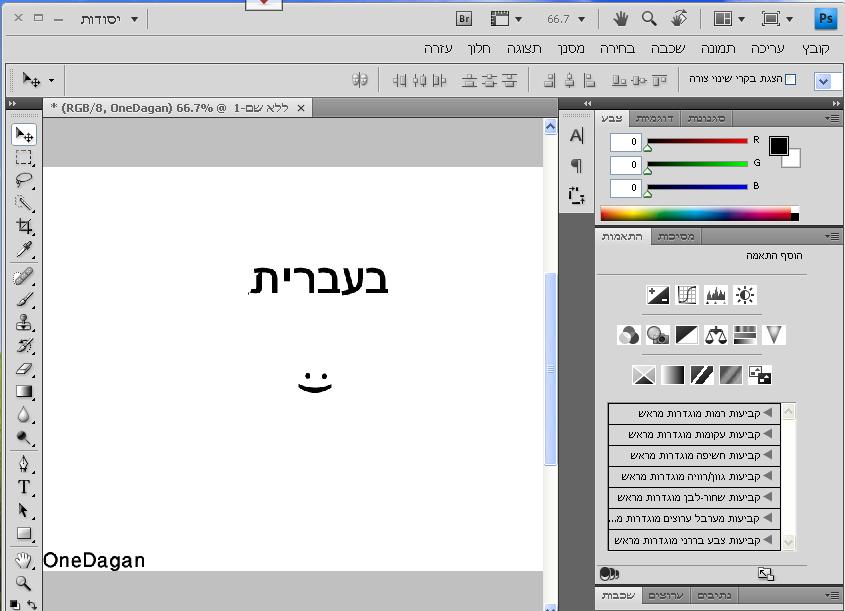Image resolution: width=845 pixels, height=611 pixels.
Task: Open the קובץ menu
Action: [x=815, y=48]
